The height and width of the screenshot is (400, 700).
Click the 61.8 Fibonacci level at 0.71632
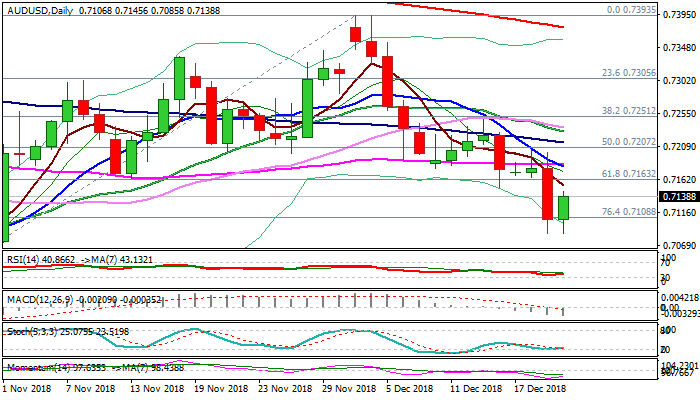pyautogui.click(x=627, y=174)
